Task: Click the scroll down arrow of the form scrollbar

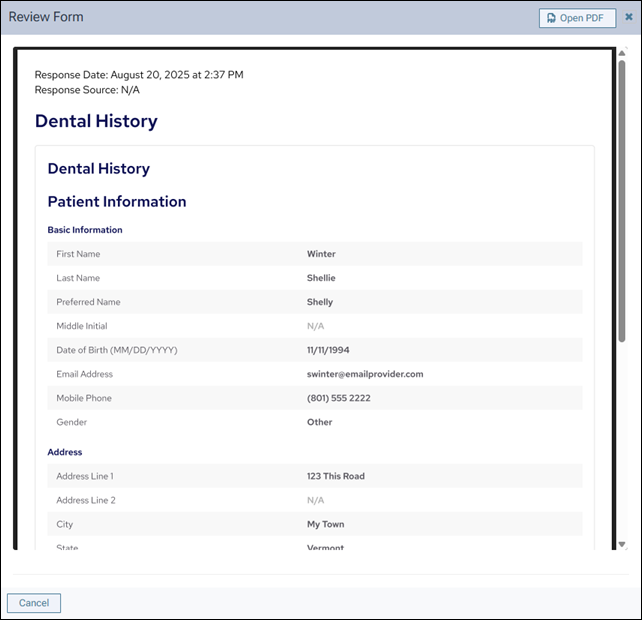Action: pyautogui.click(x=622, y=544)
